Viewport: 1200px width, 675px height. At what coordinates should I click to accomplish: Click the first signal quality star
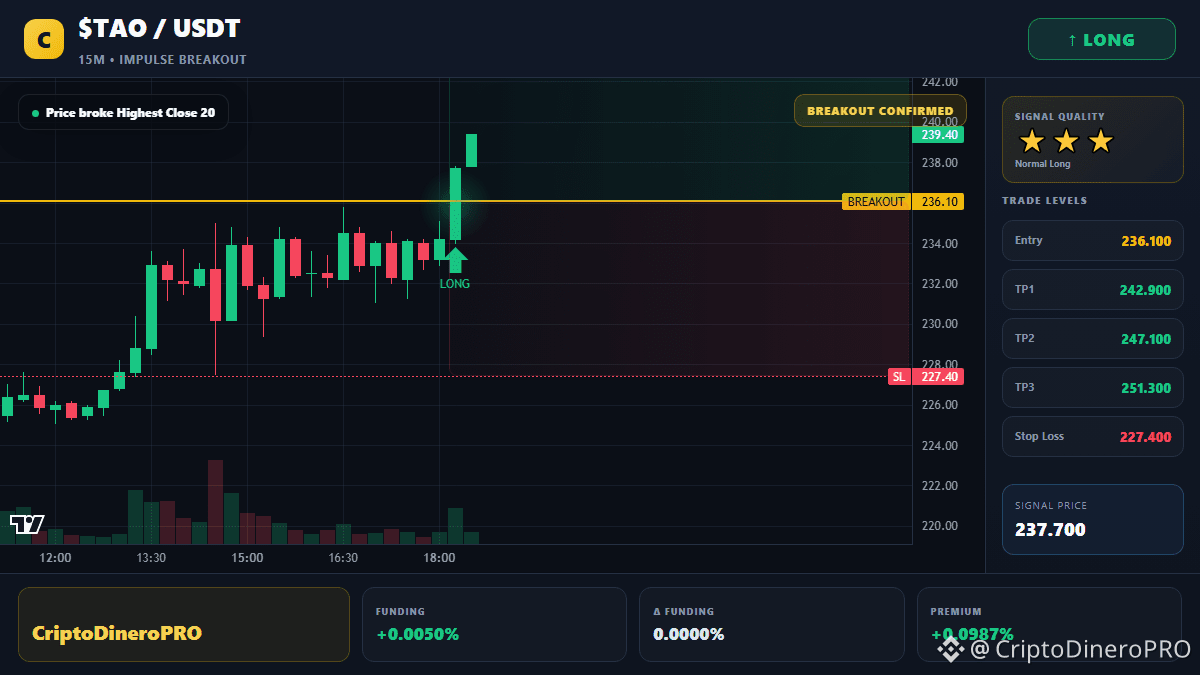tap(1031, 141)
